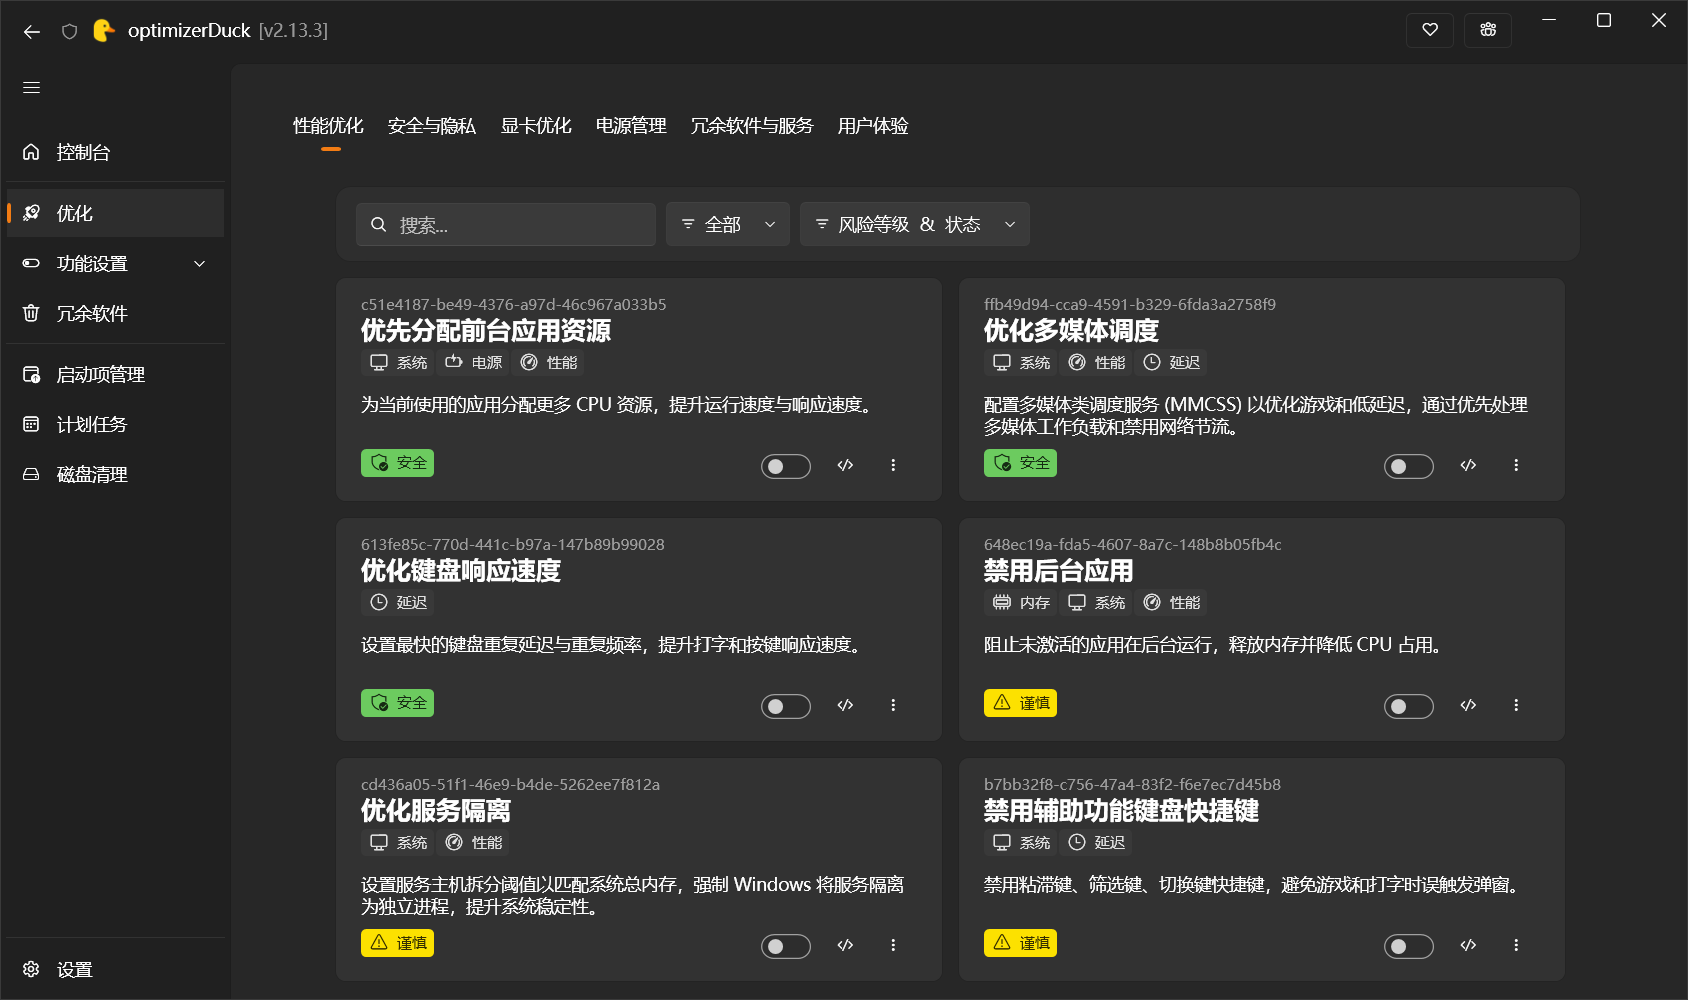Enable 禁用辅助功能键盘快捷键 toggle

1409,946
